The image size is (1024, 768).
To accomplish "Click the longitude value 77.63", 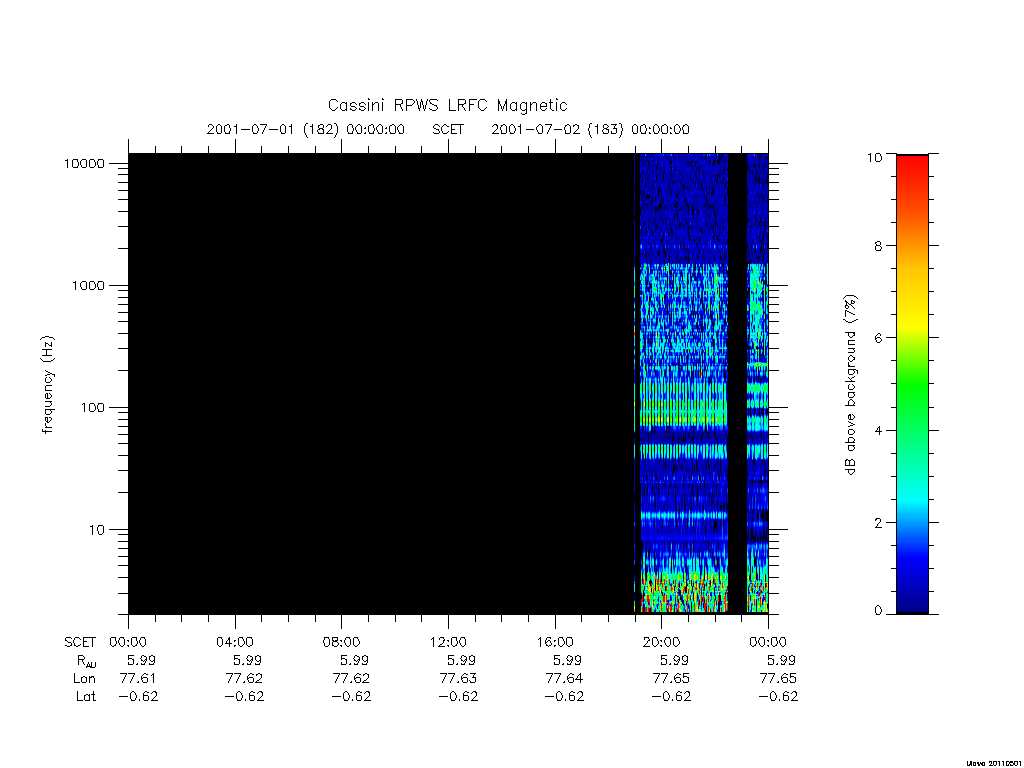I will 458,679.
